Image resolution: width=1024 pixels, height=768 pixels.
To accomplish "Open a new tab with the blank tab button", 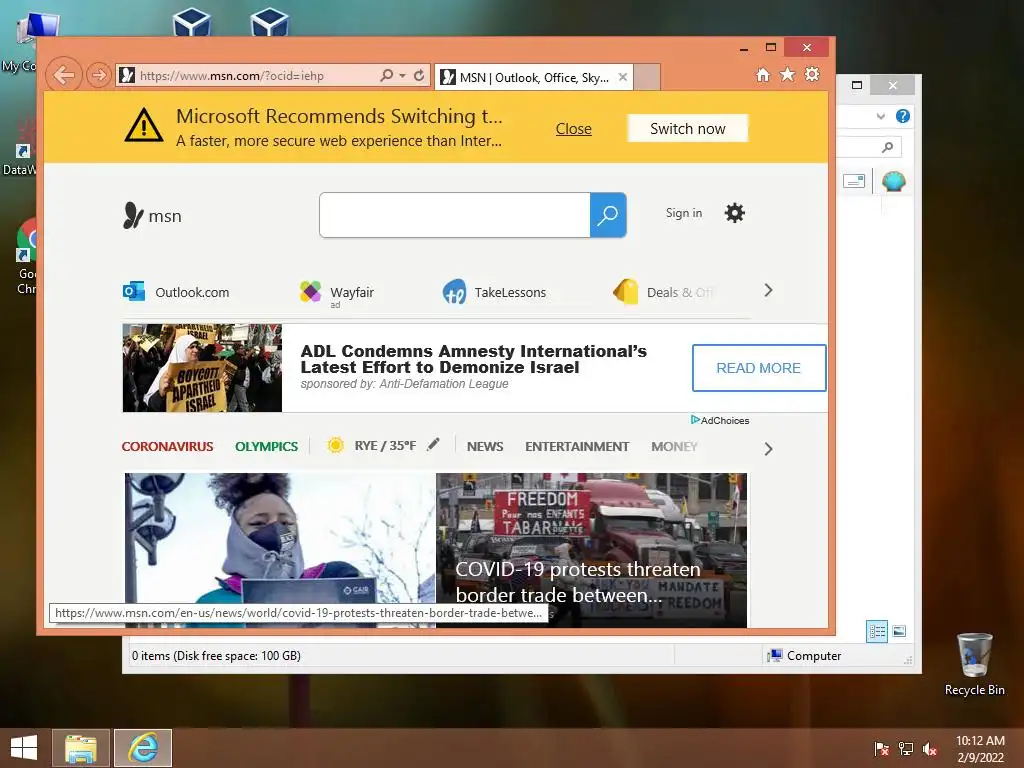I will click(x=647, y=77).
